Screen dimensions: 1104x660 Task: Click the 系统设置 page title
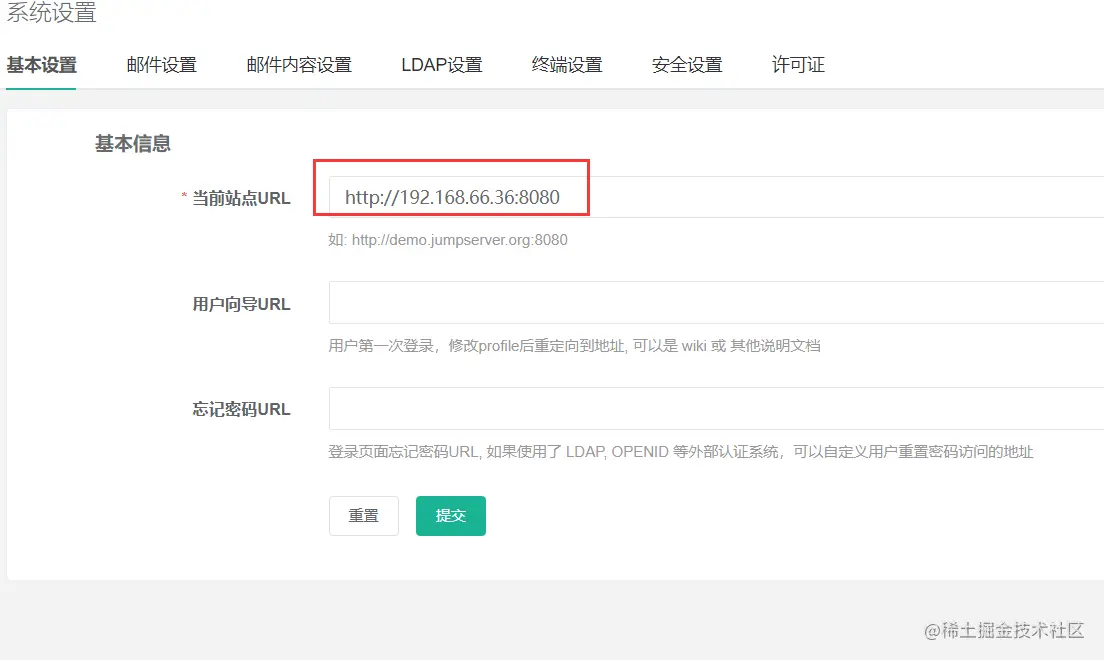tap(51, 12)
